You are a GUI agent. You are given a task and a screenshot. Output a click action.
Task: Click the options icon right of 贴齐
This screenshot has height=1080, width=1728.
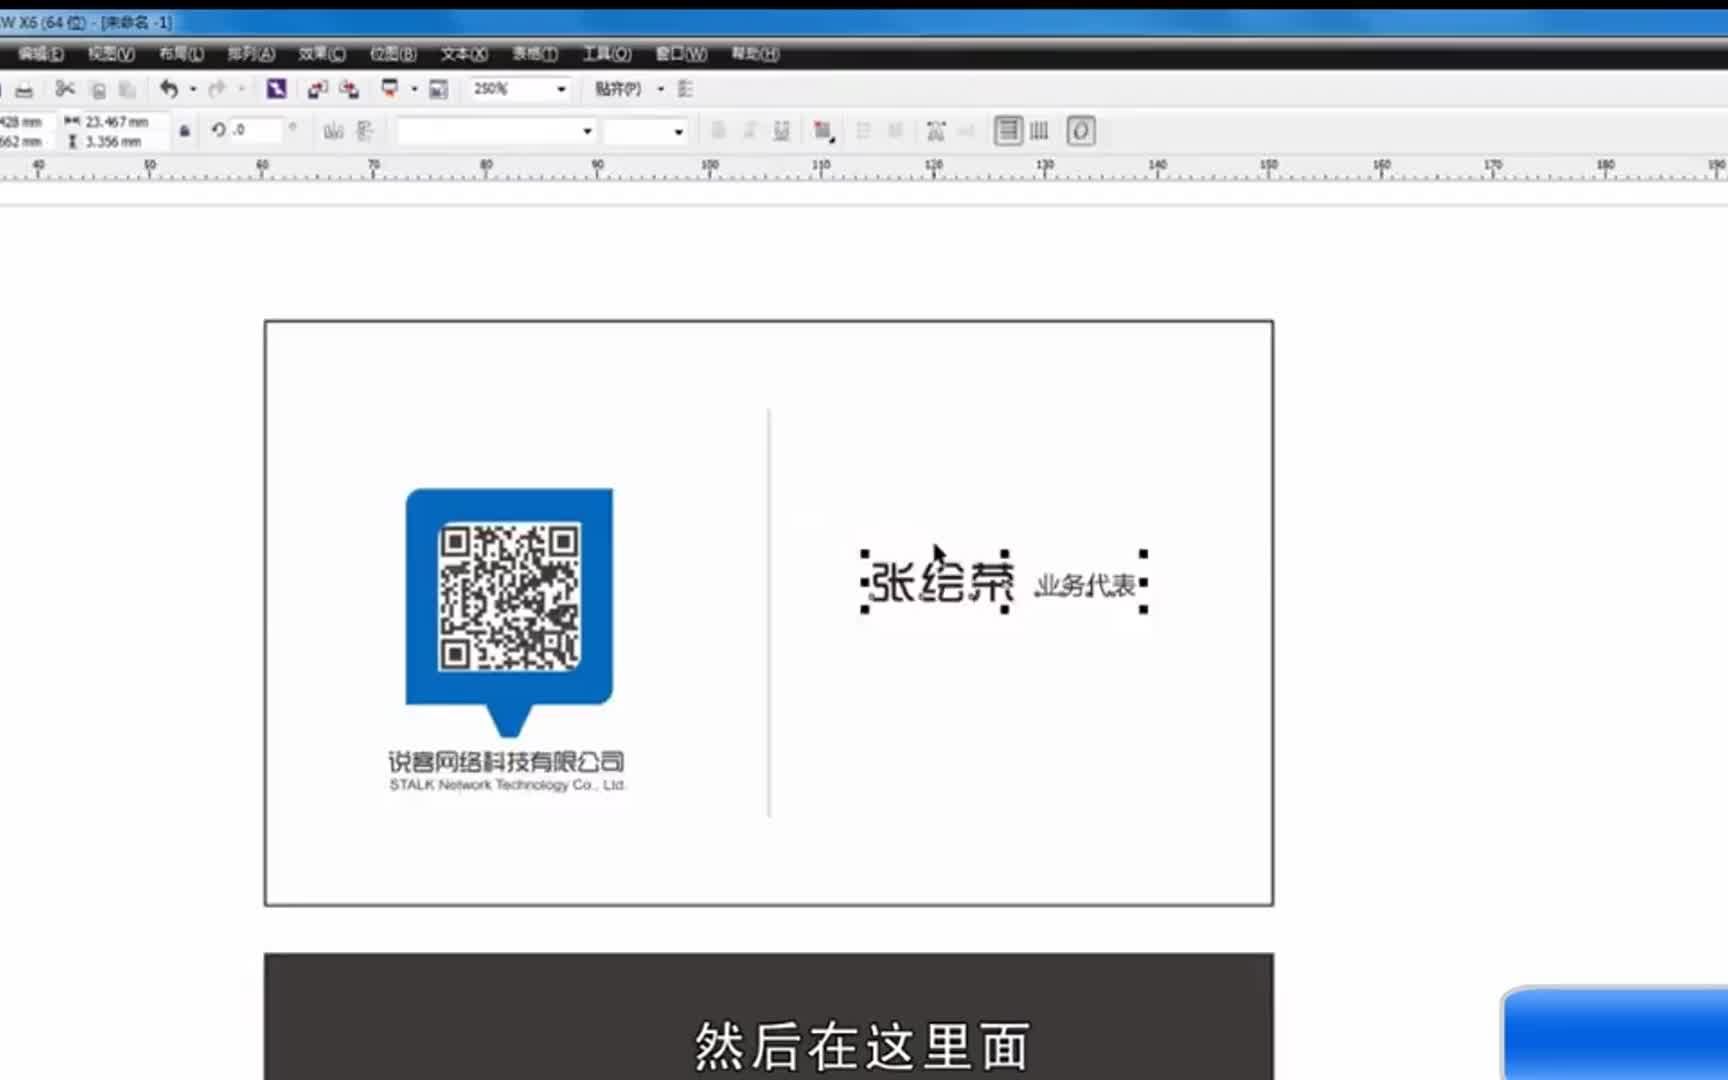pos(685,89)
